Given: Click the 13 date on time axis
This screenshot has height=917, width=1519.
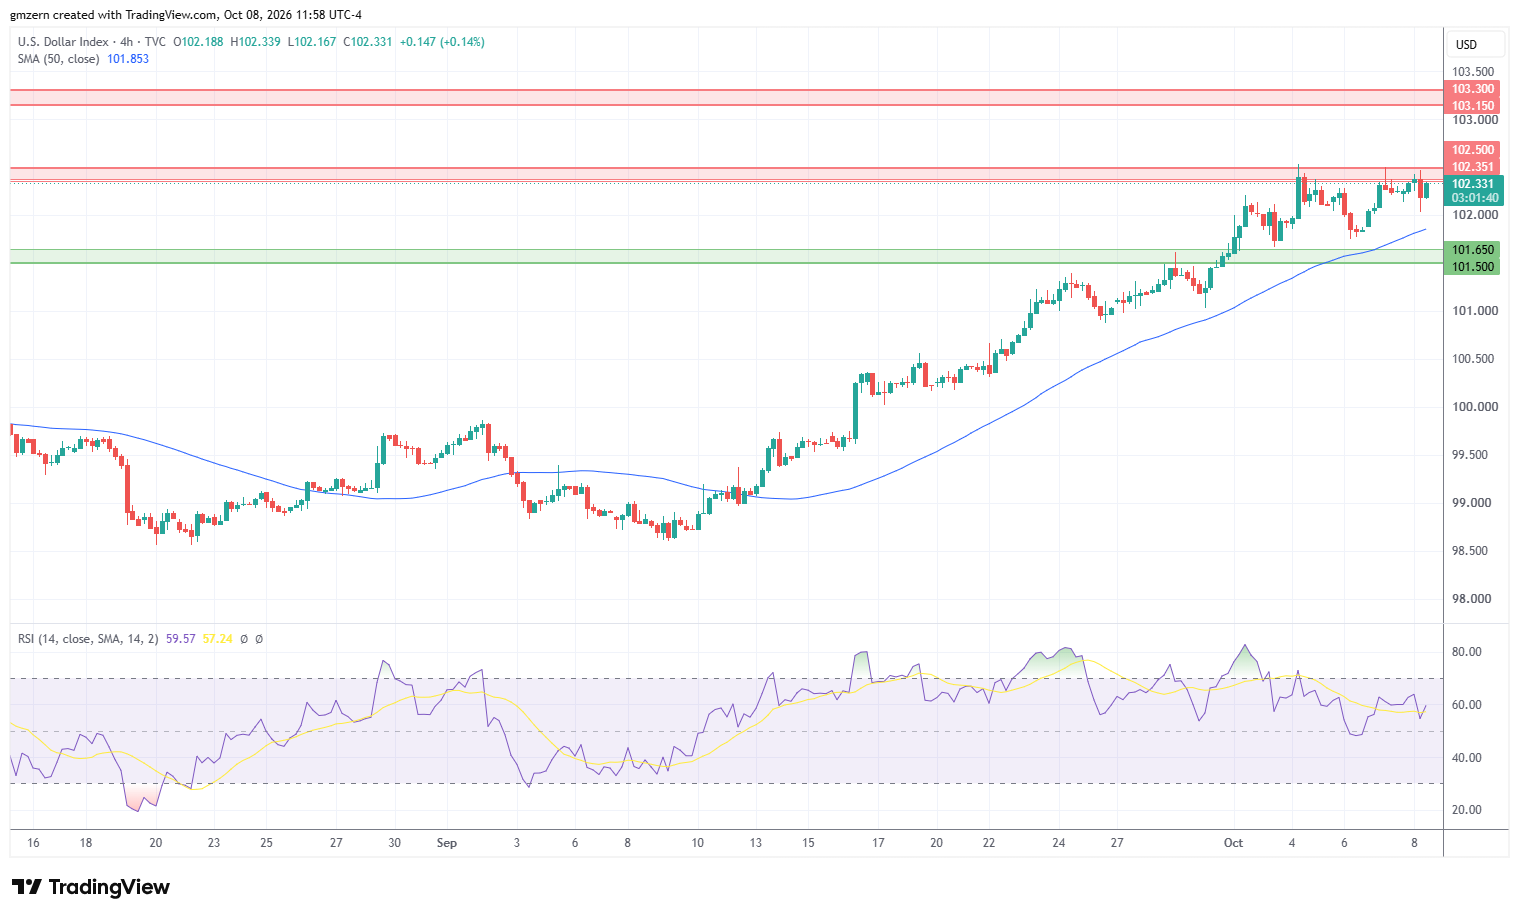Looking at the screenshot, I should 756,843.
